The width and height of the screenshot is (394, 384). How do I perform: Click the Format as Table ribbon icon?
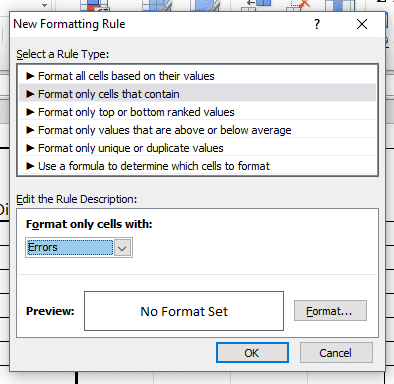157,6
